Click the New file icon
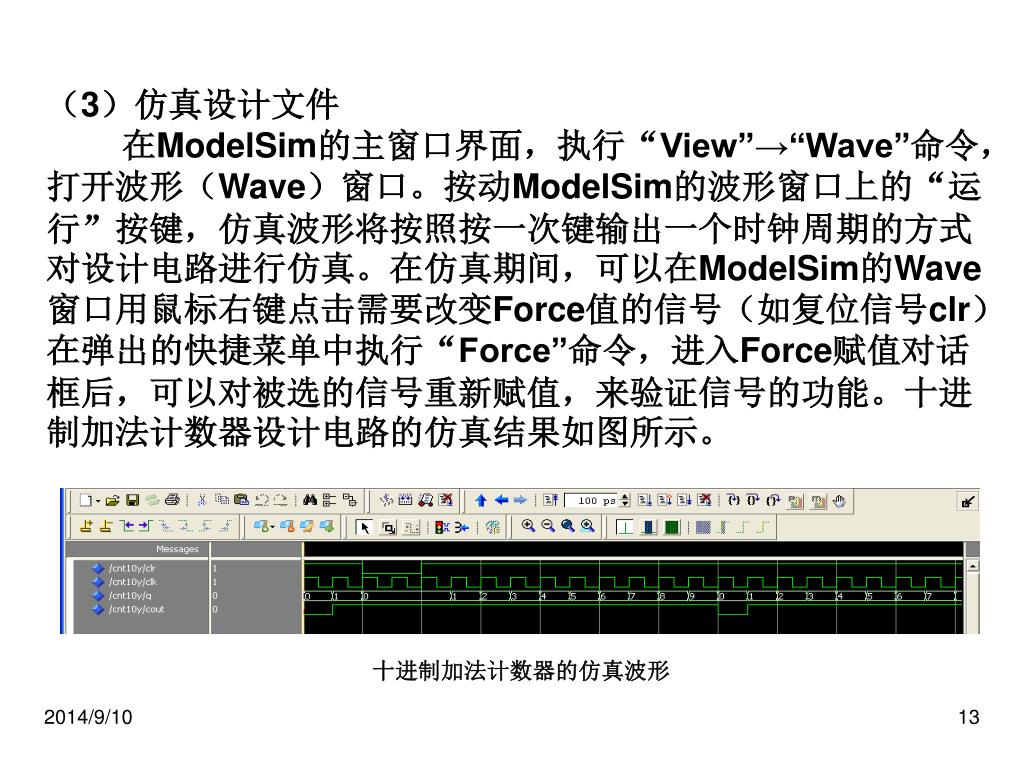 tap(86, 500)
